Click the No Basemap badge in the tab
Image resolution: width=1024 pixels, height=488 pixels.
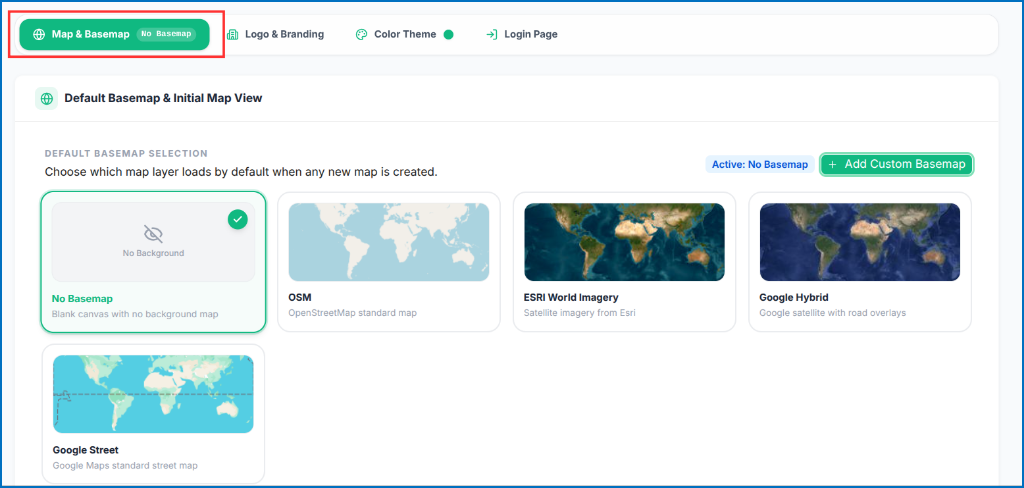pyautogui.click(x=166, y=34)
